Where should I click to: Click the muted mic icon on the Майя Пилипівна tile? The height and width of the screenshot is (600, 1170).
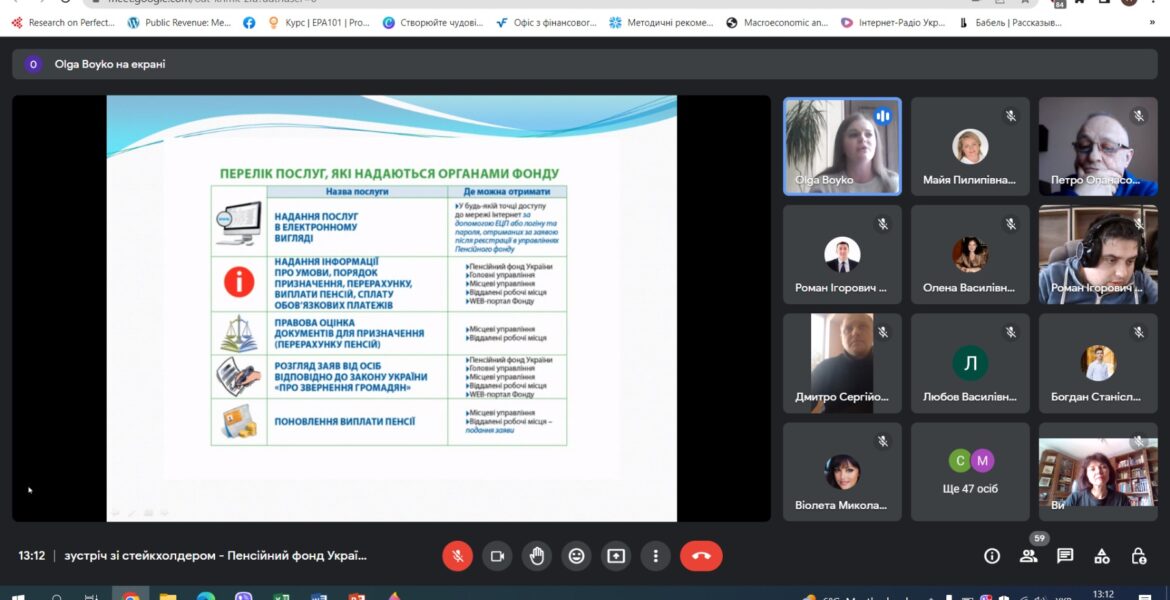(x=1010, y=116)
